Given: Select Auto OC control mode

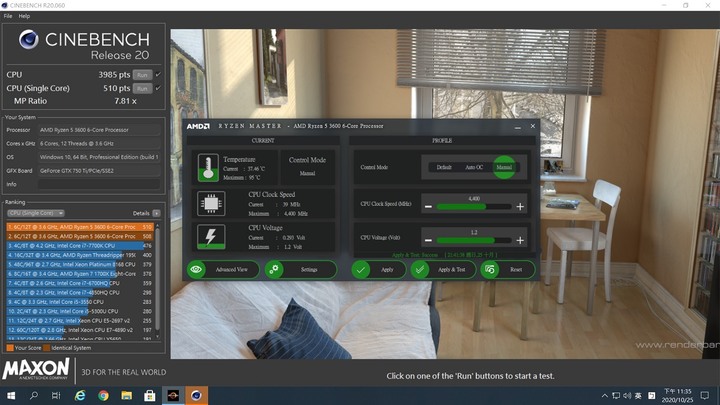Looking at the screenshot, I should point(474,167).
